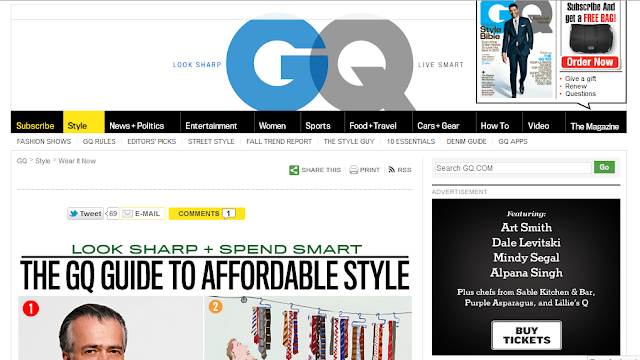Image resolution: width=640 pixels, height=360 pixels.
Task: Click the RSS text link
Action: coord(404,170)
